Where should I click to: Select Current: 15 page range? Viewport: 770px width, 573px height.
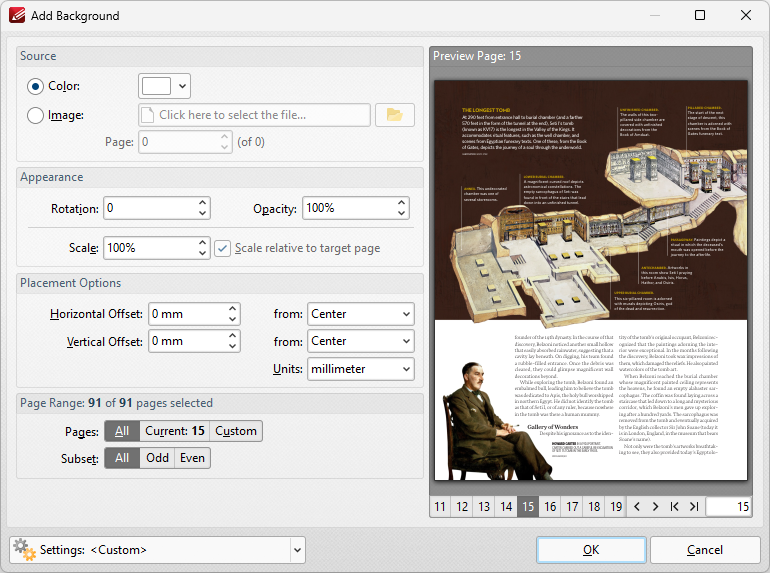coord(175,431)
